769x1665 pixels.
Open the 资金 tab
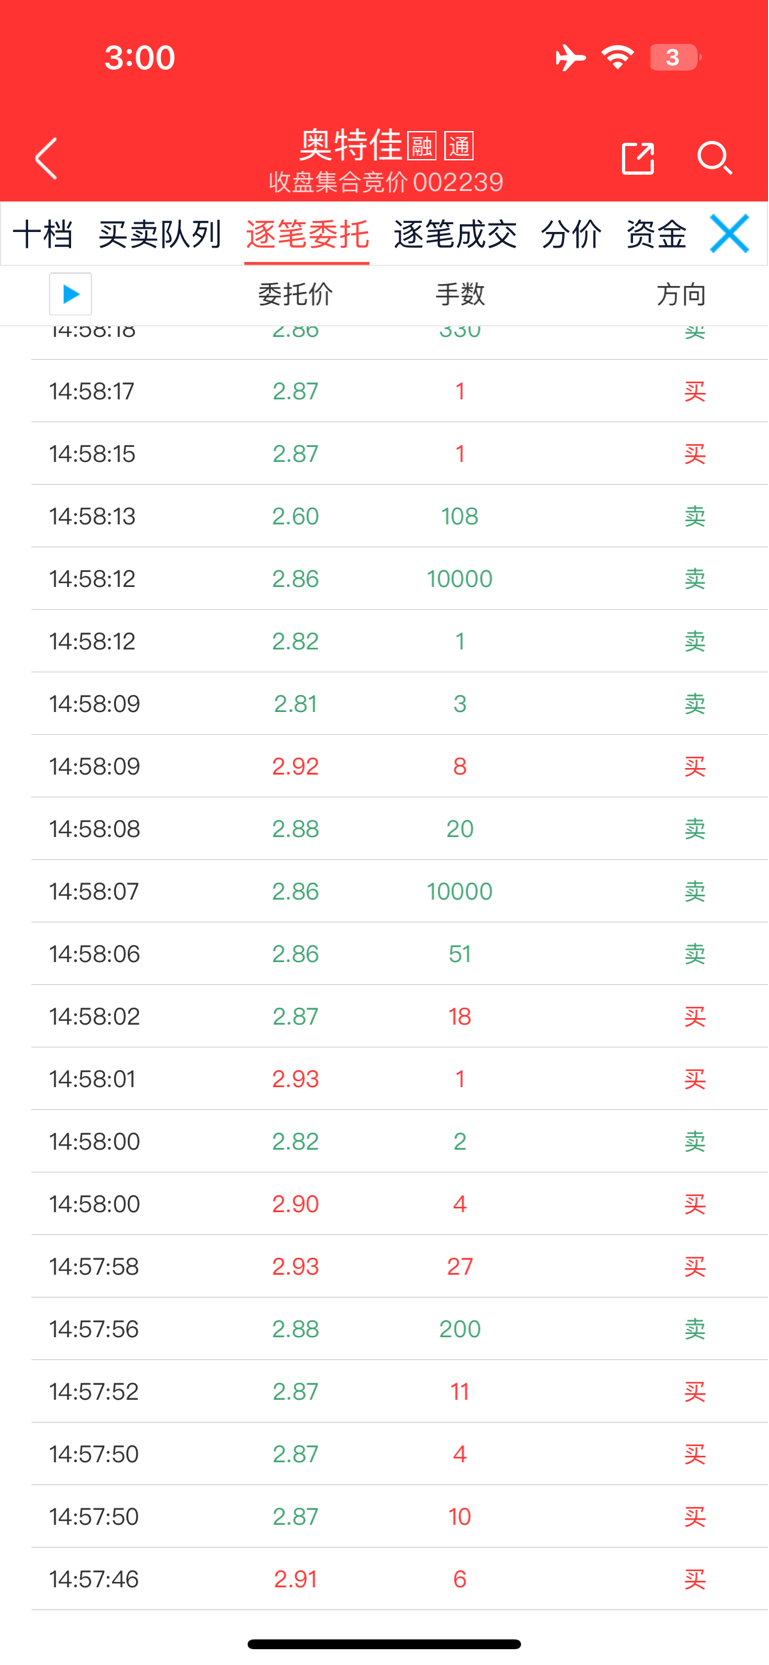click(656, 234)
